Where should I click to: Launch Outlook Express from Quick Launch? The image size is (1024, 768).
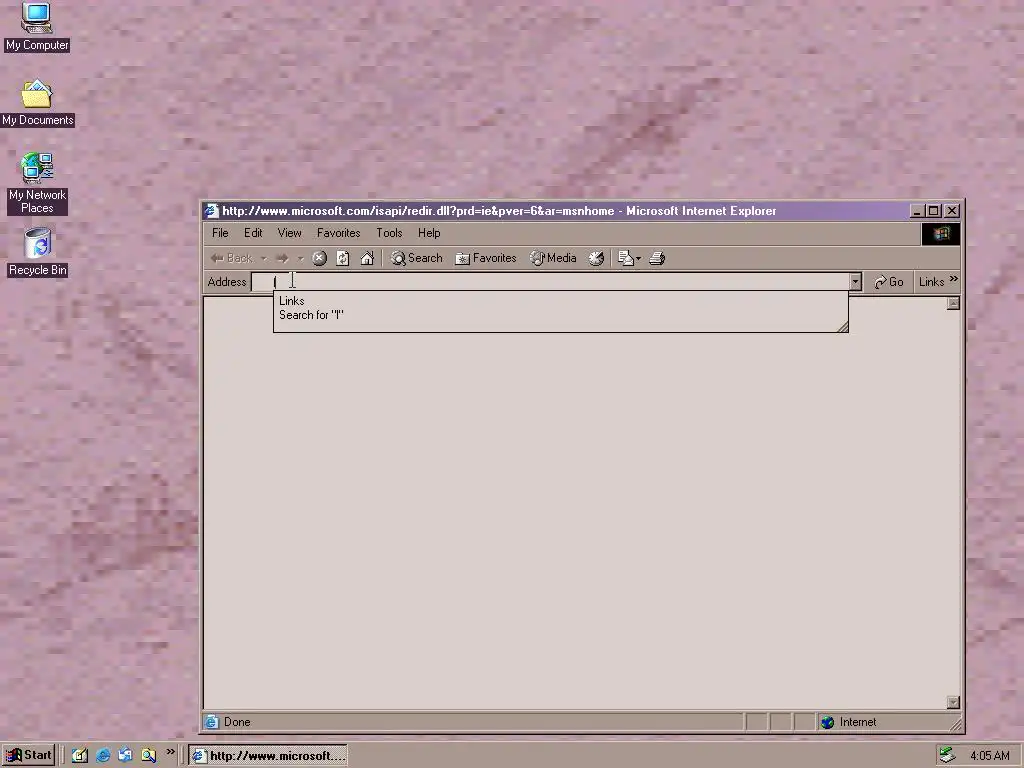125,756
